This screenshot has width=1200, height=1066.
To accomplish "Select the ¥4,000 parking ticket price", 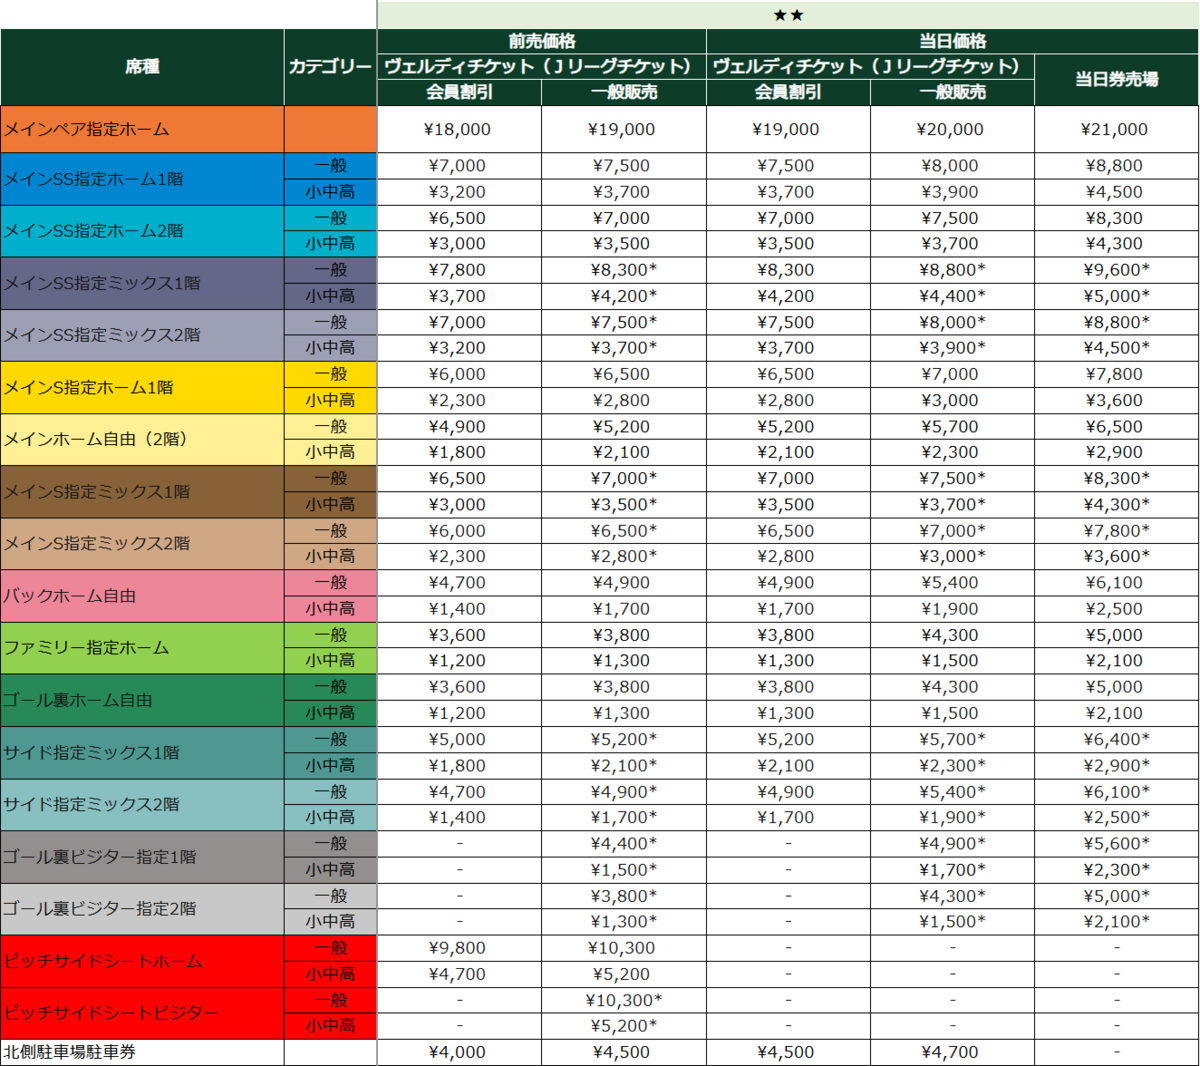I will click(459, 1052).
